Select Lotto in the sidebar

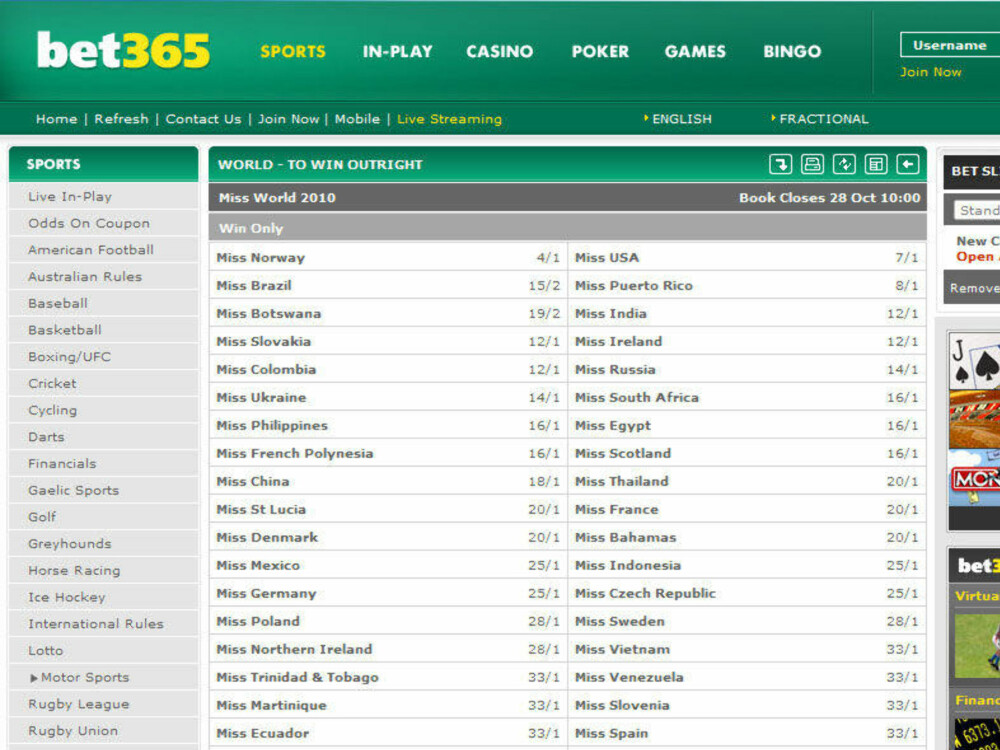click(103, 651)
